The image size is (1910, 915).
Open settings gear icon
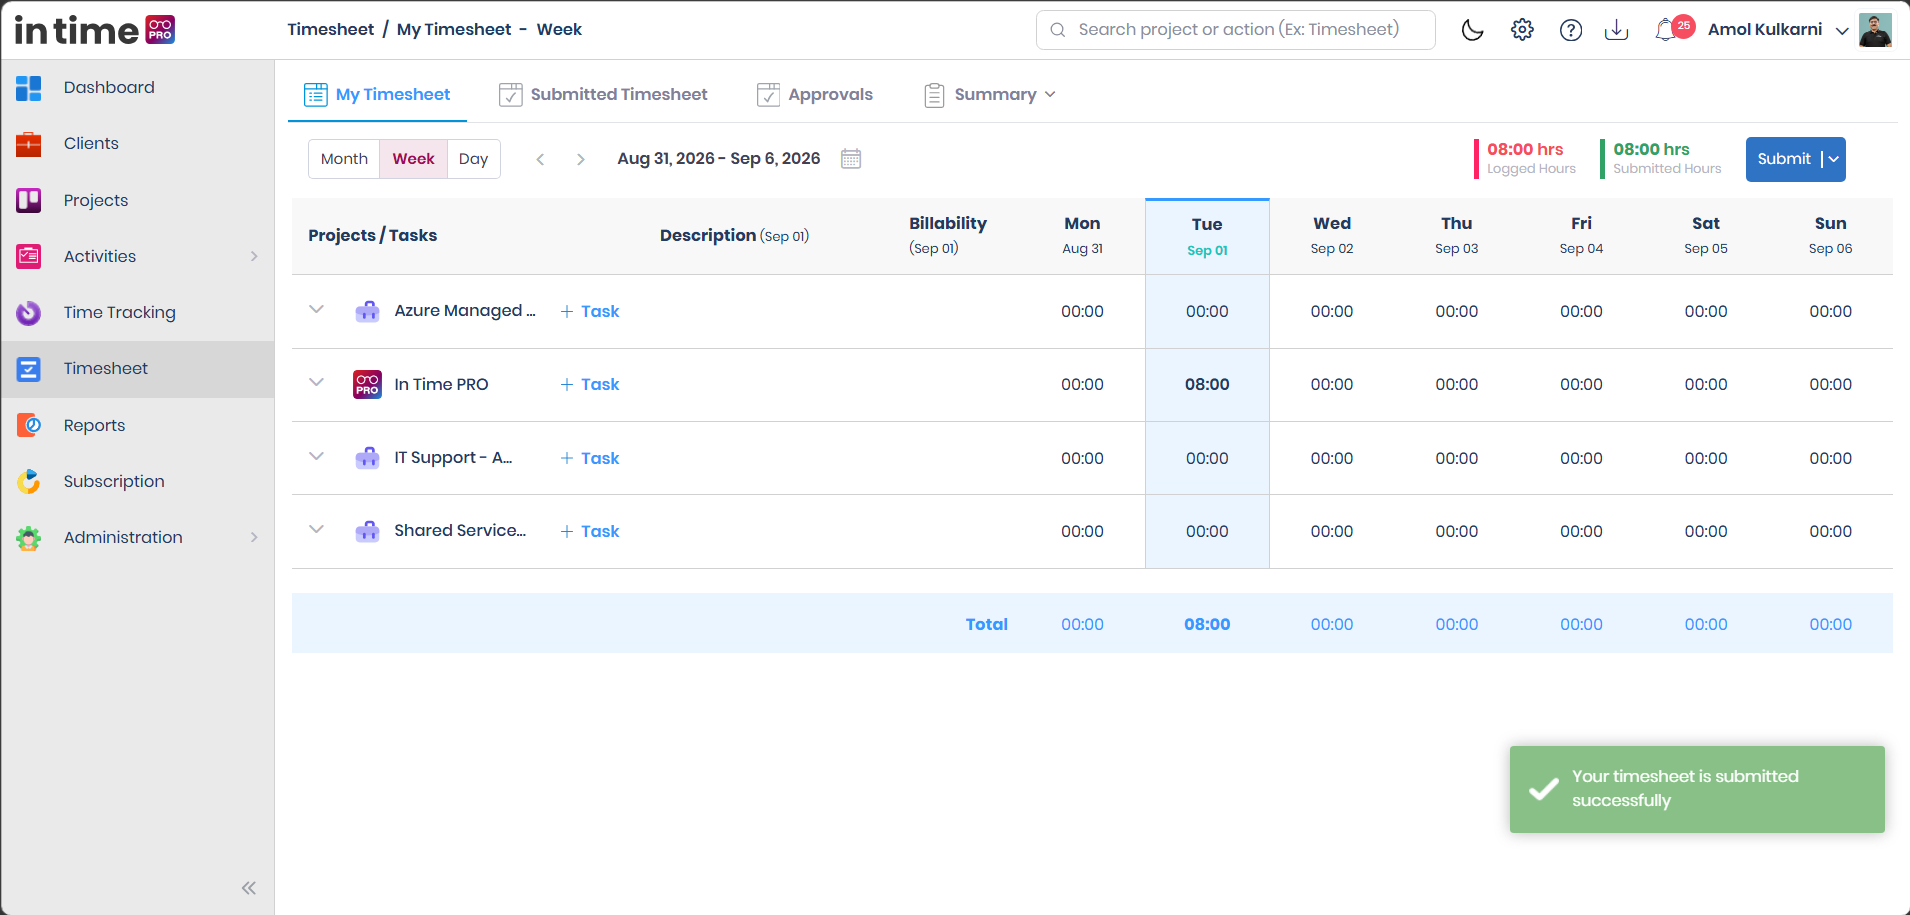tap(1522, 30)
